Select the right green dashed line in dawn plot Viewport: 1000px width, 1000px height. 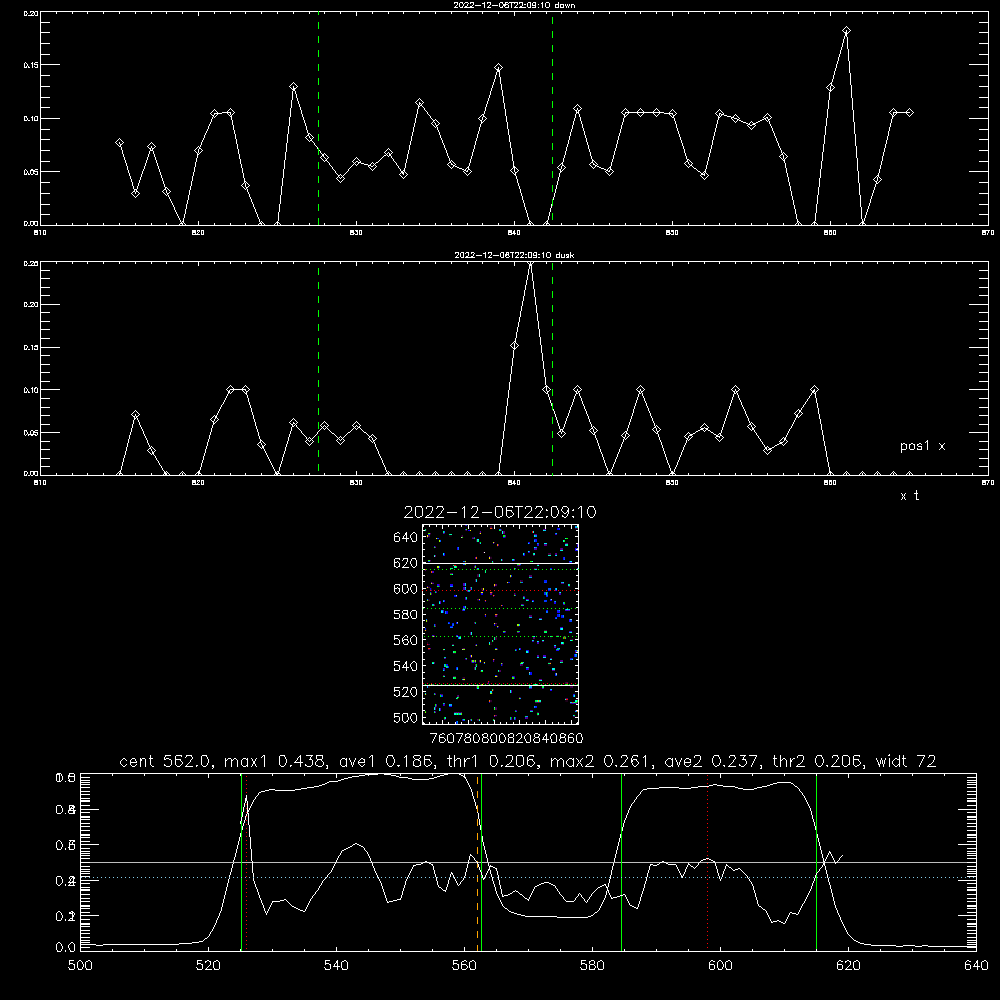click(552, 118)
